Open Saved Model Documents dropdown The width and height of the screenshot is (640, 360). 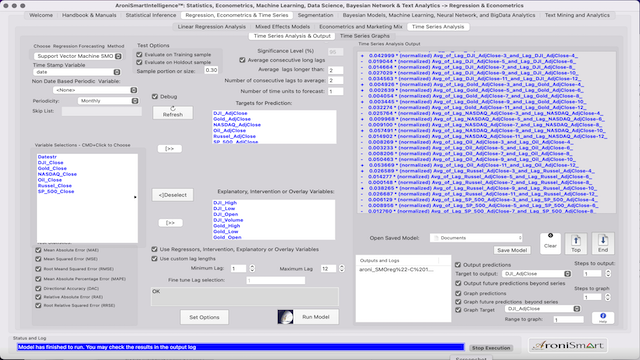pyautogui.click(x=476, y=238)
